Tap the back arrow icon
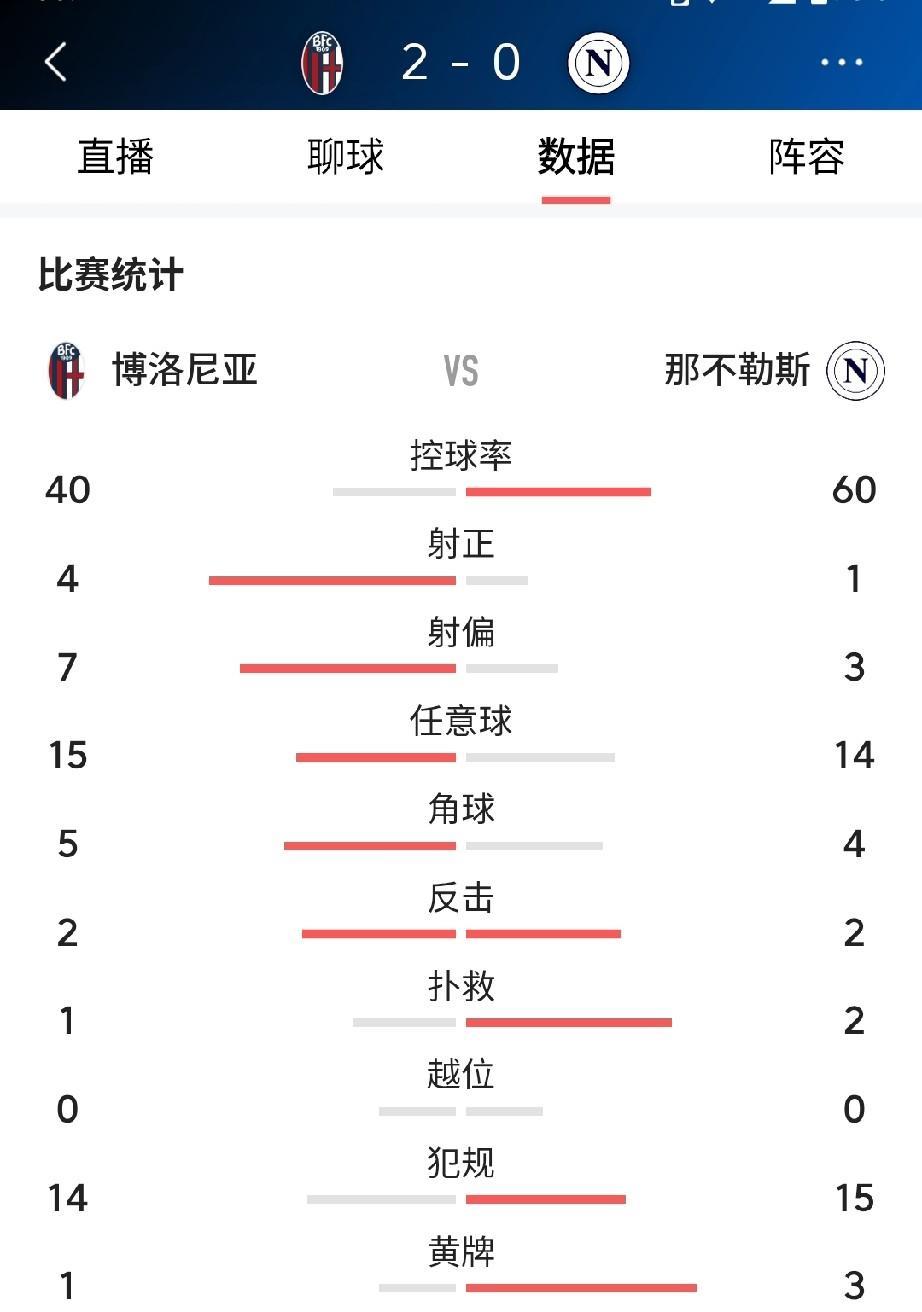 [x=56, y=62]
